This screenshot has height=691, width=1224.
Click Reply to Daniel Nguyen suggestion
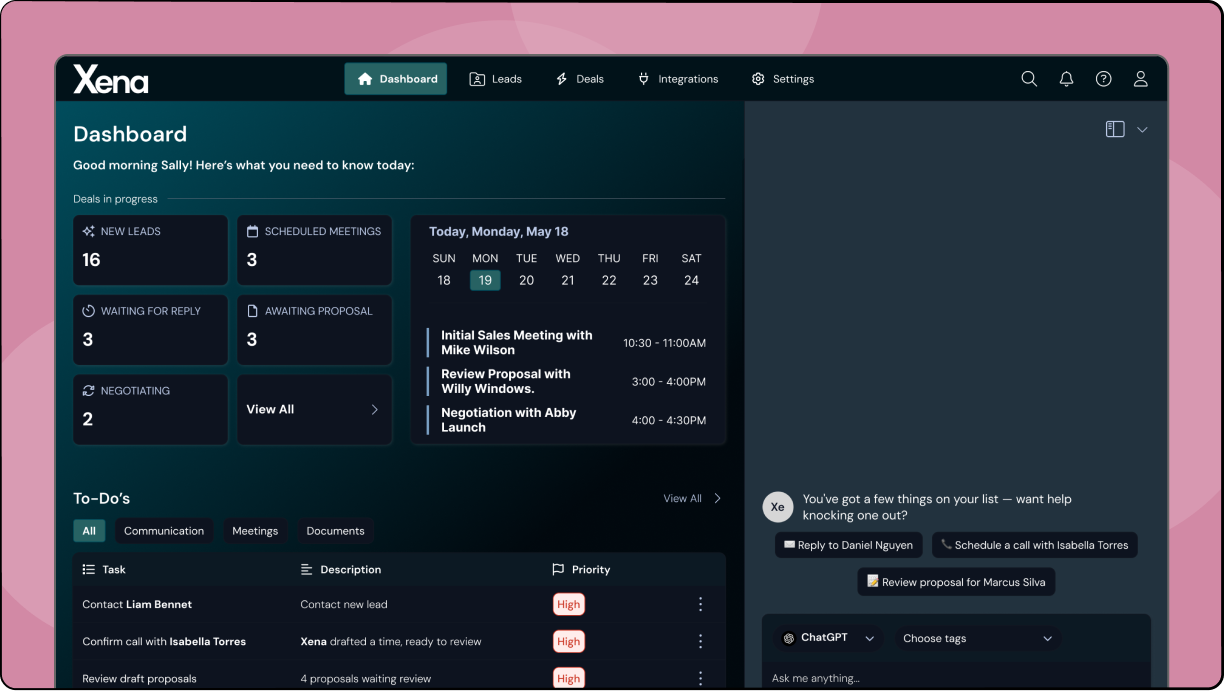click(848, 545)
